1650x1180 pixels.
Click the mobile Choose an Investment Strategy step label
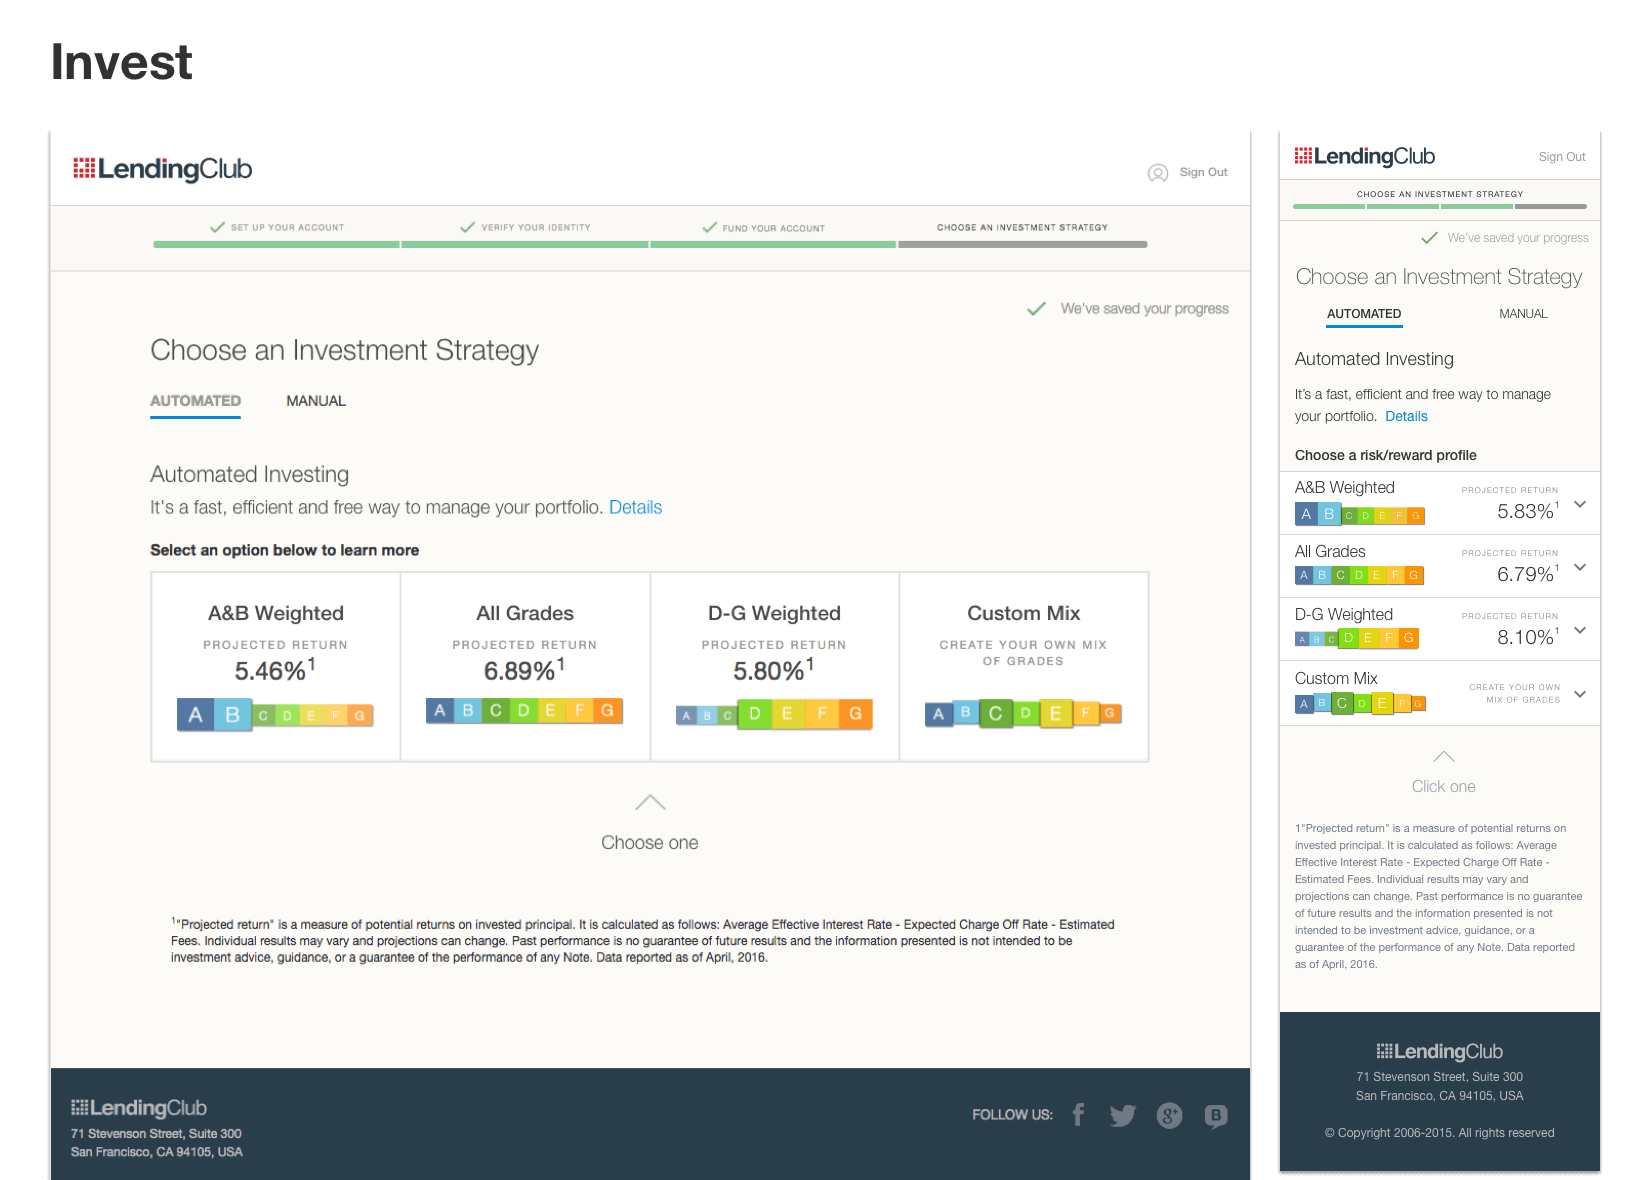1439,194
